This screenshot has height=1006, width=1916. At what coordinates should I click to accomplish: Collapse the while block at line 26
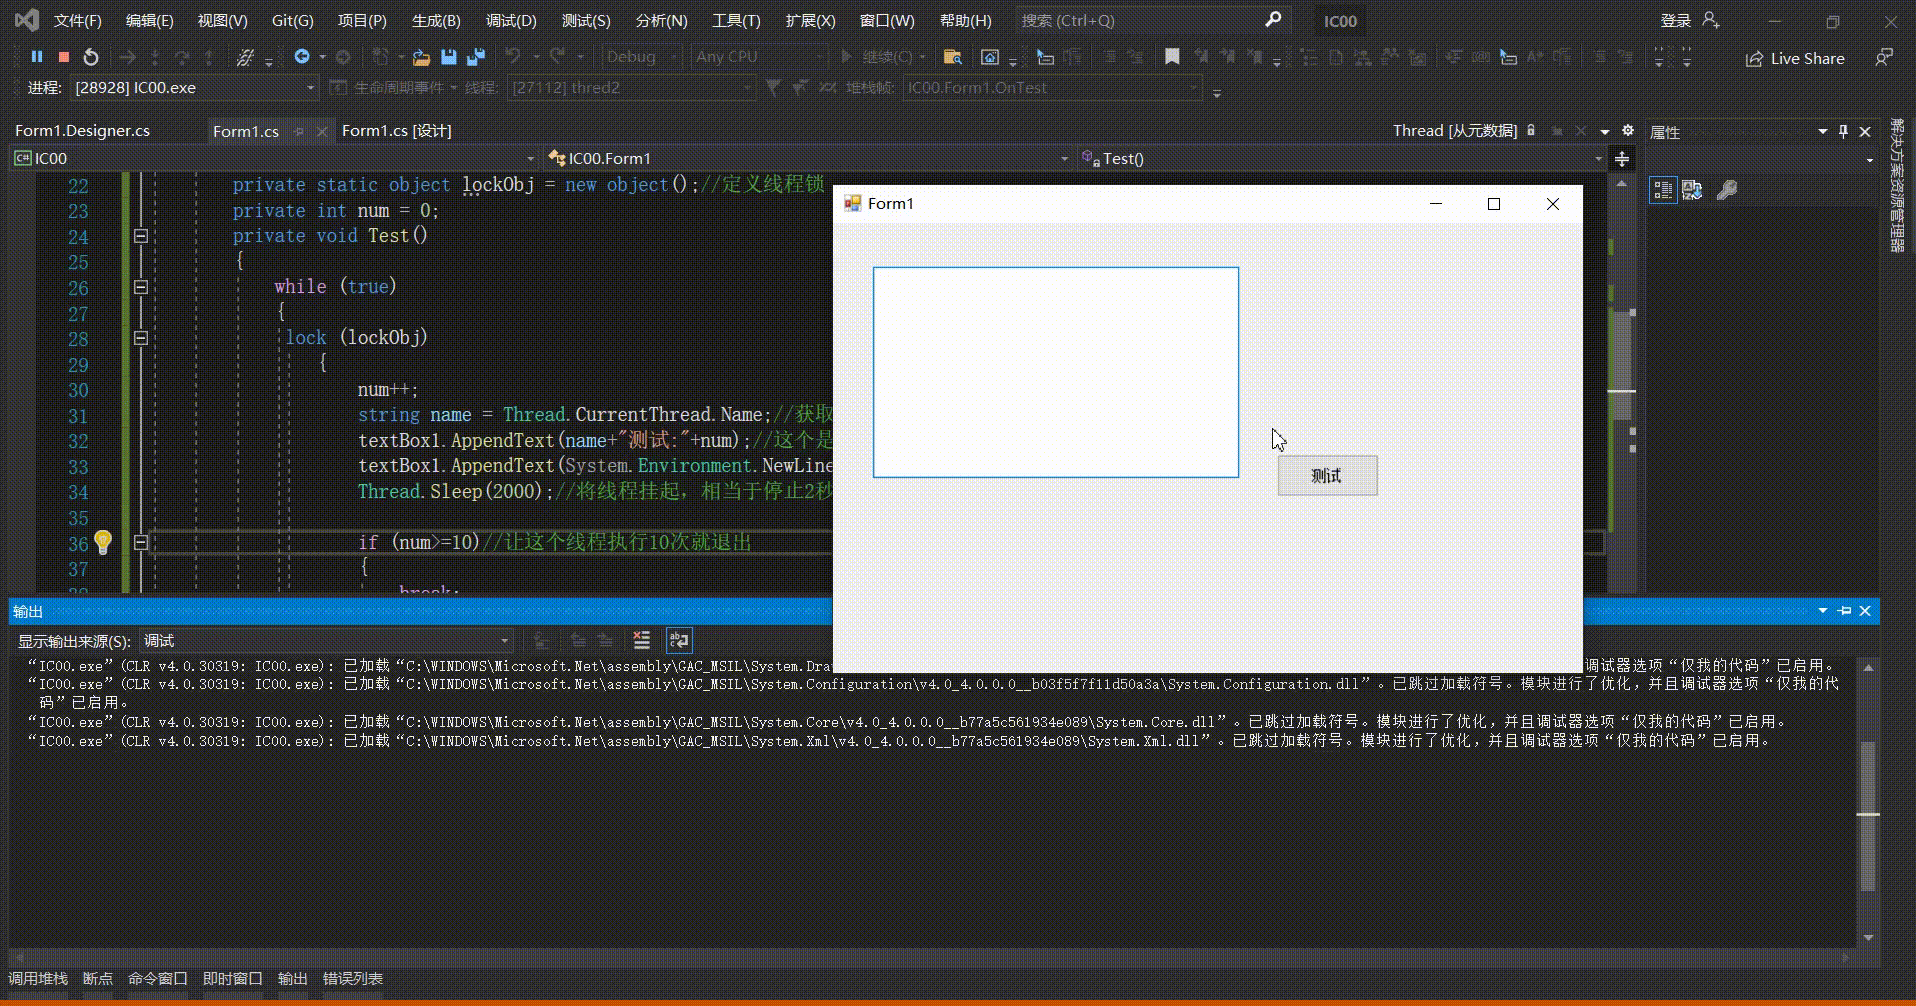pyautogui.click(x=141, y=287)
